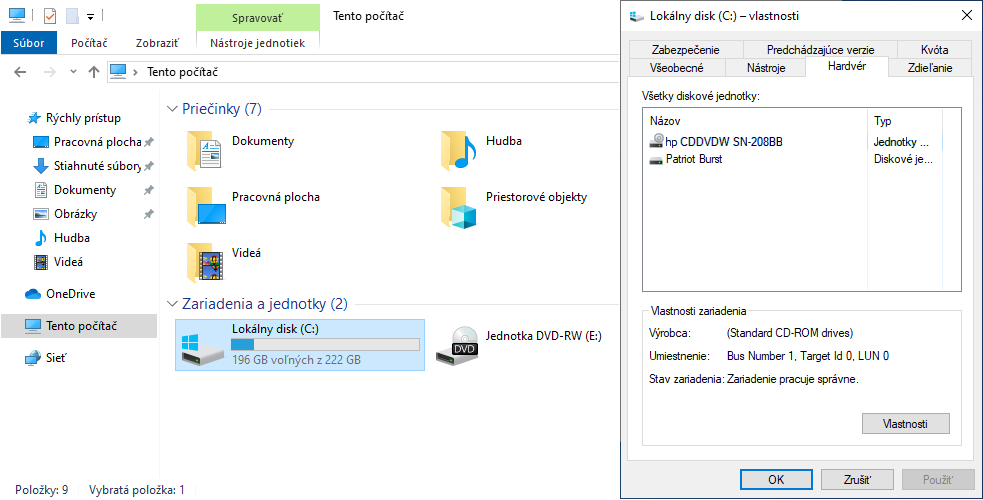Image resolution: width=983 pixels, height=500 pixels.
Task: Click the 196 GB voľných z 222 GB text
Action: point(296,360)
